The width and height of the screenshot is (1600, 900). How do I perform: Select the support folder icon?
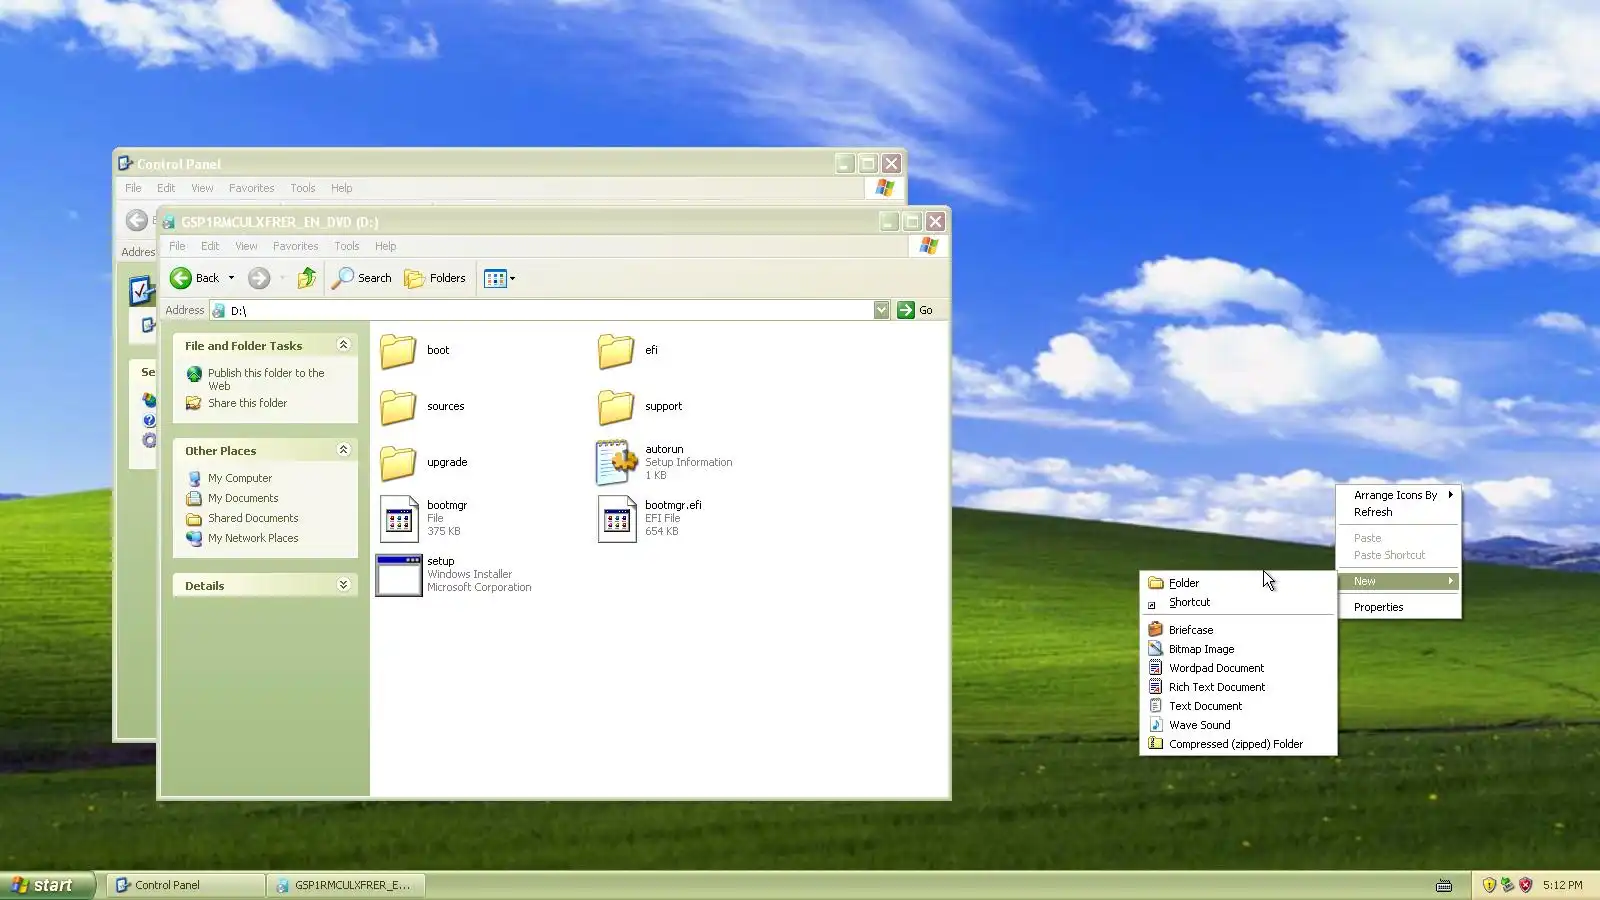(616, 407)
